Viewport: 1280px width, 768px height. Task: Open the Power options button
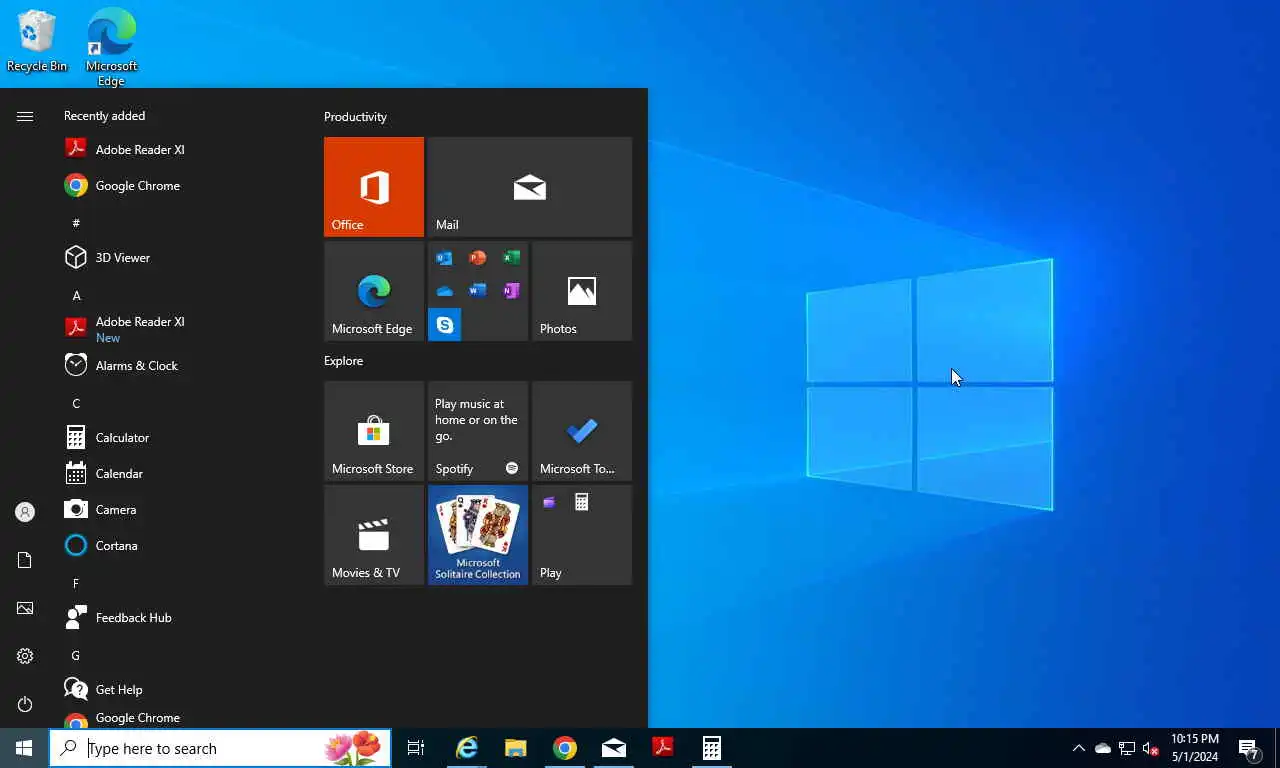tap(25, 704)
